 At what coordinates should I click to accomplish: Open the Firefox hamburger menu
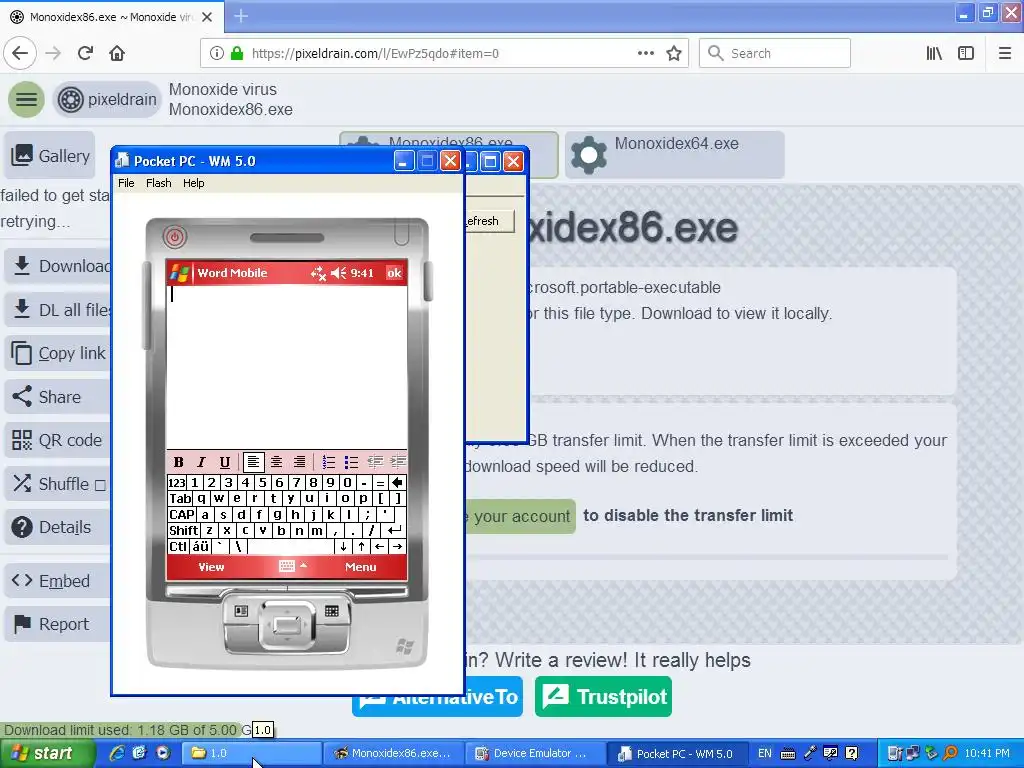[x=1005, y=53]
